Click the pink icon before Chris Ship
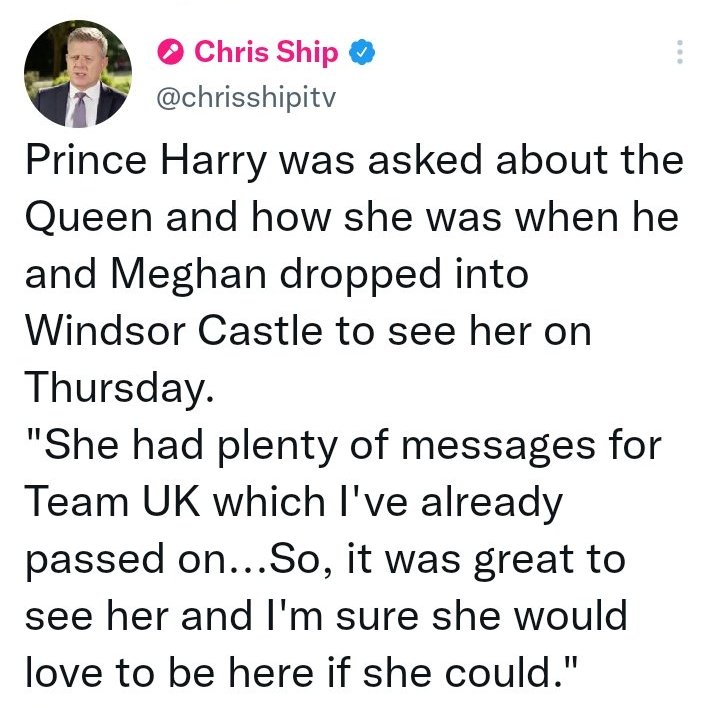720x710 pixels. click(170, 52)
